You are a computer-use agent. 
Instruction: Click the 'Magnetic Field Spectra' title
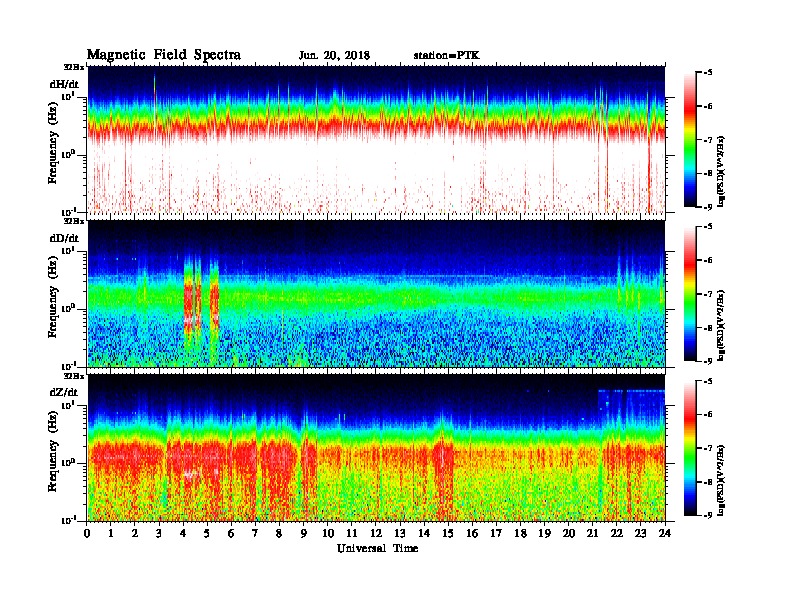tap(164, 55)
